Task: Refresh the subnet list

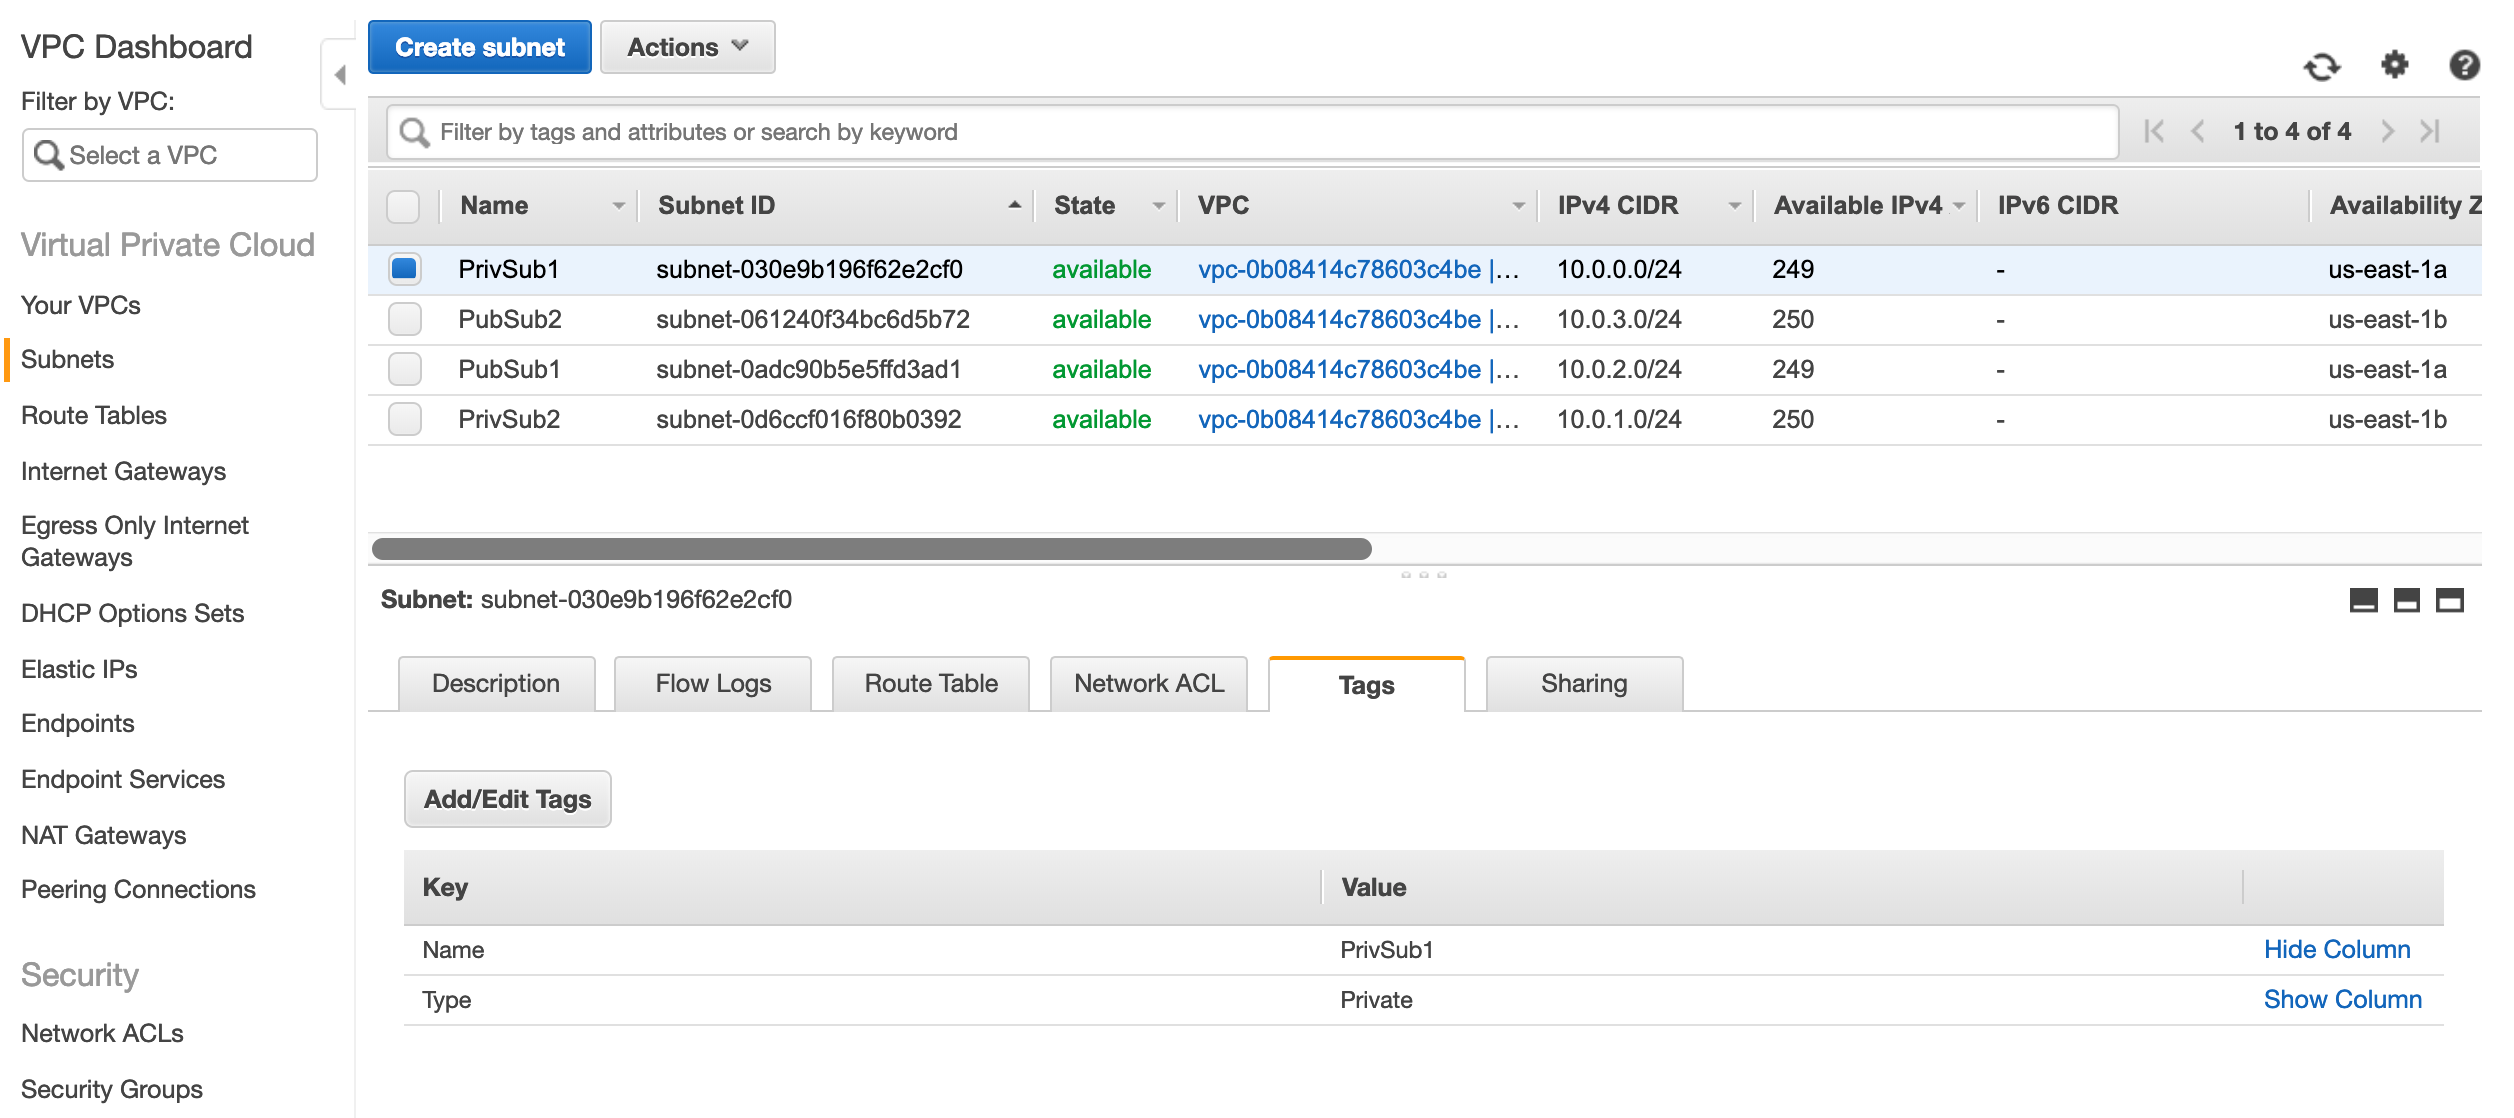Action: click(x=2322, y=66)
